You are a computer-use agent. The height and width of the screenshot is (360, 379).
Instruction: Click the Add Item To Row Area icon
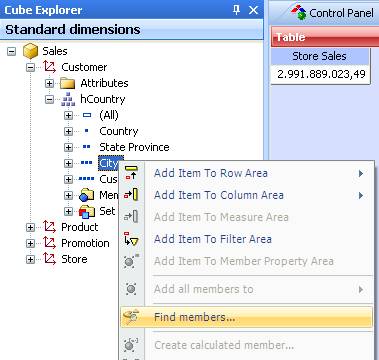(x=131, y=173)
